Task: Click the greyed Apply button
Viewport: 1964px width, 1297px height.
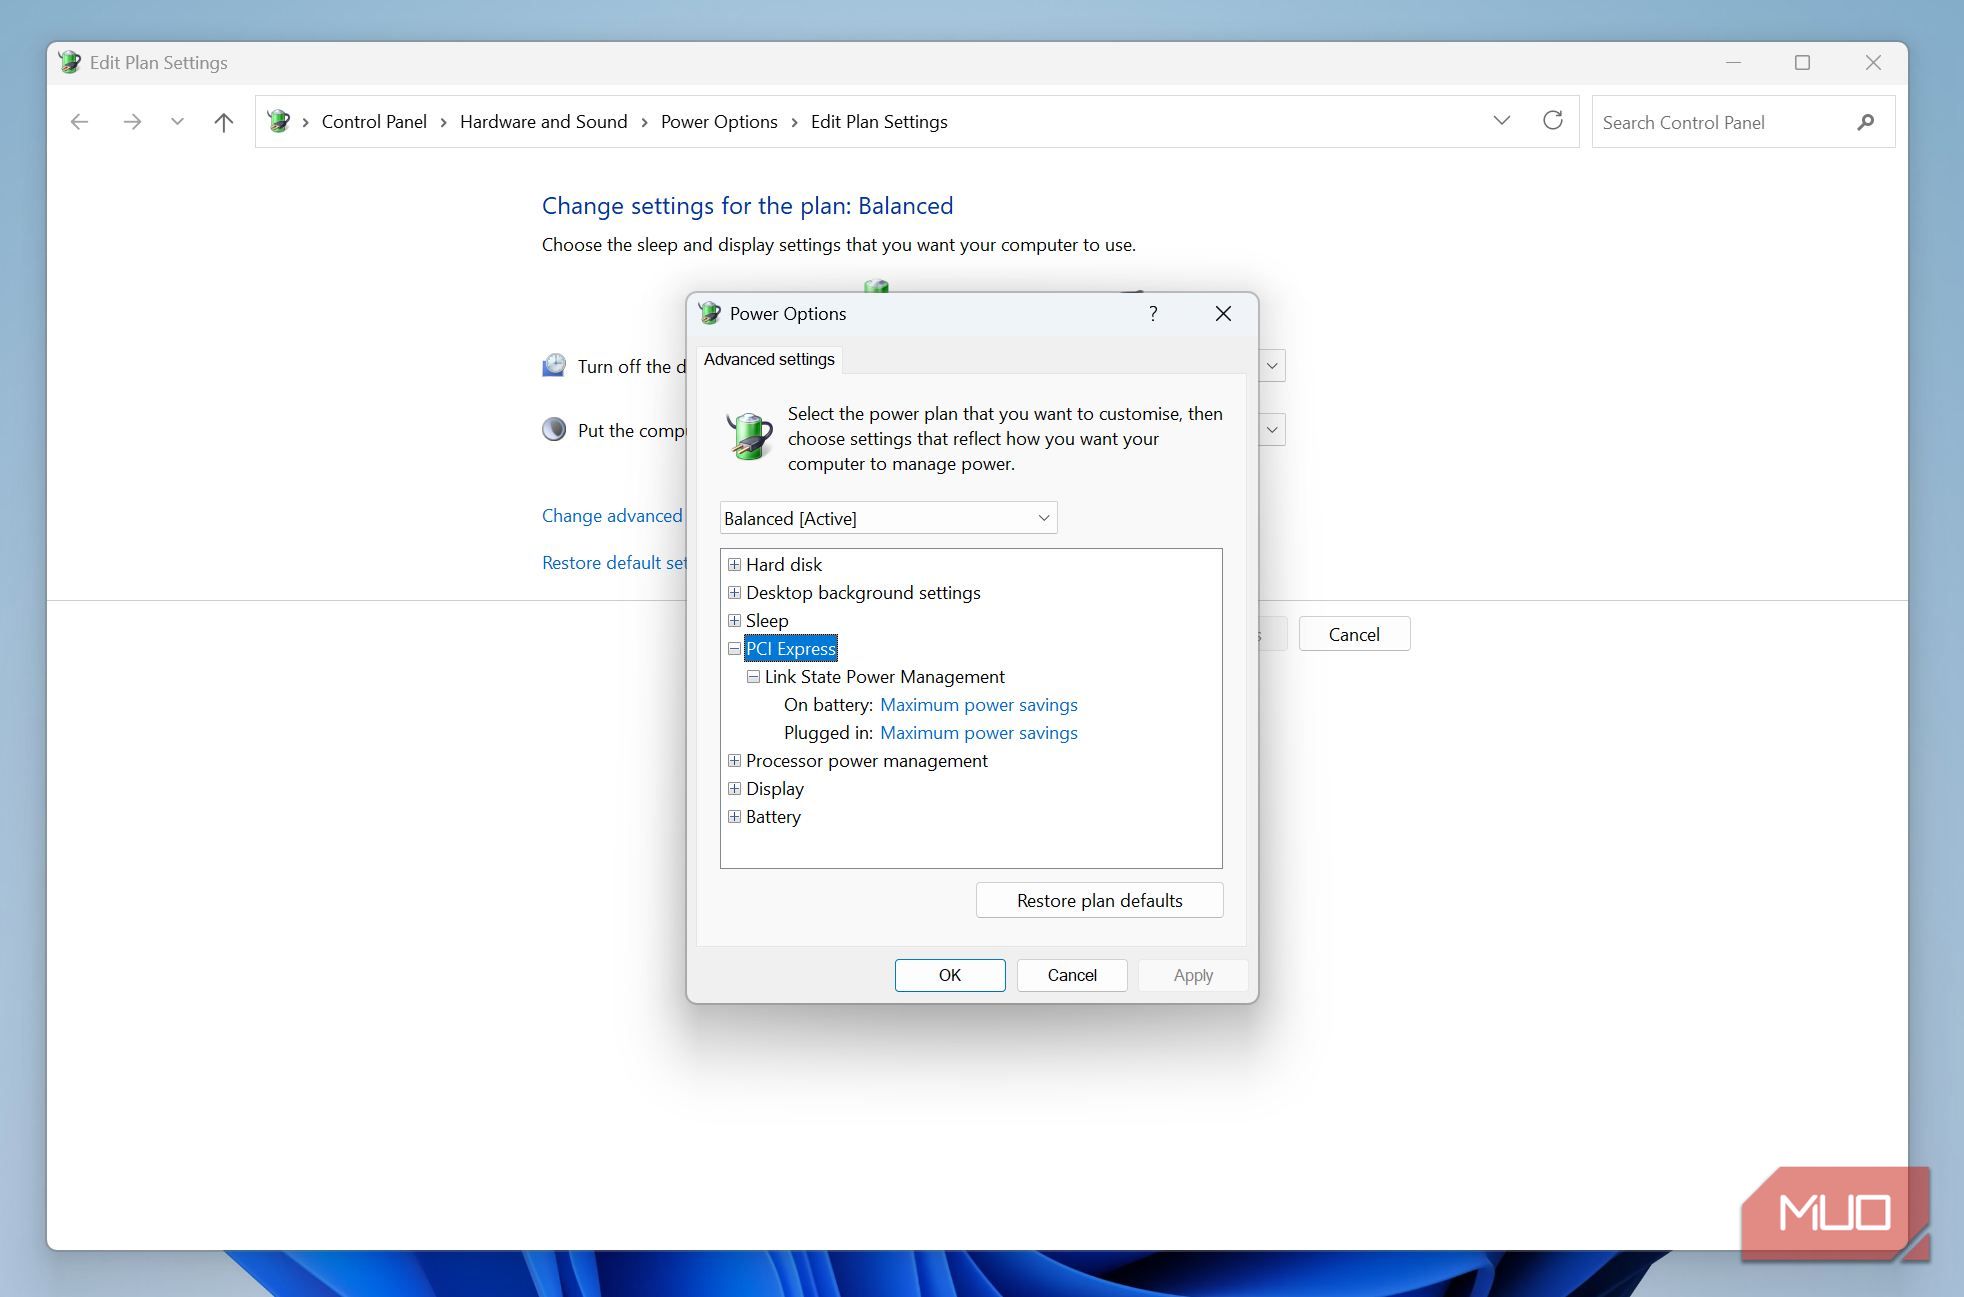Action: [1193, 975]
